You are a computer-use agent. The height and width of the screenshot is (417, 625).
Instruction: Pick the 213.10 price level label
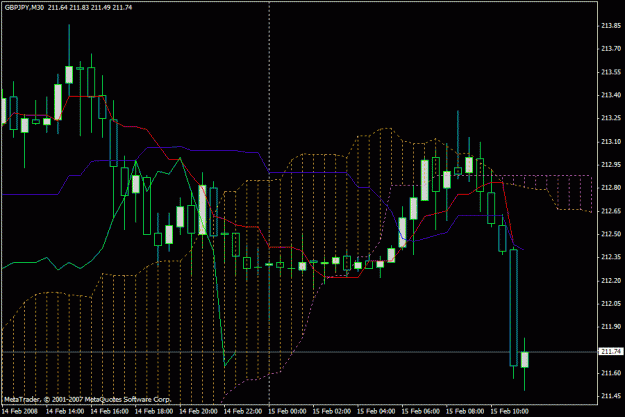(611, 142)
